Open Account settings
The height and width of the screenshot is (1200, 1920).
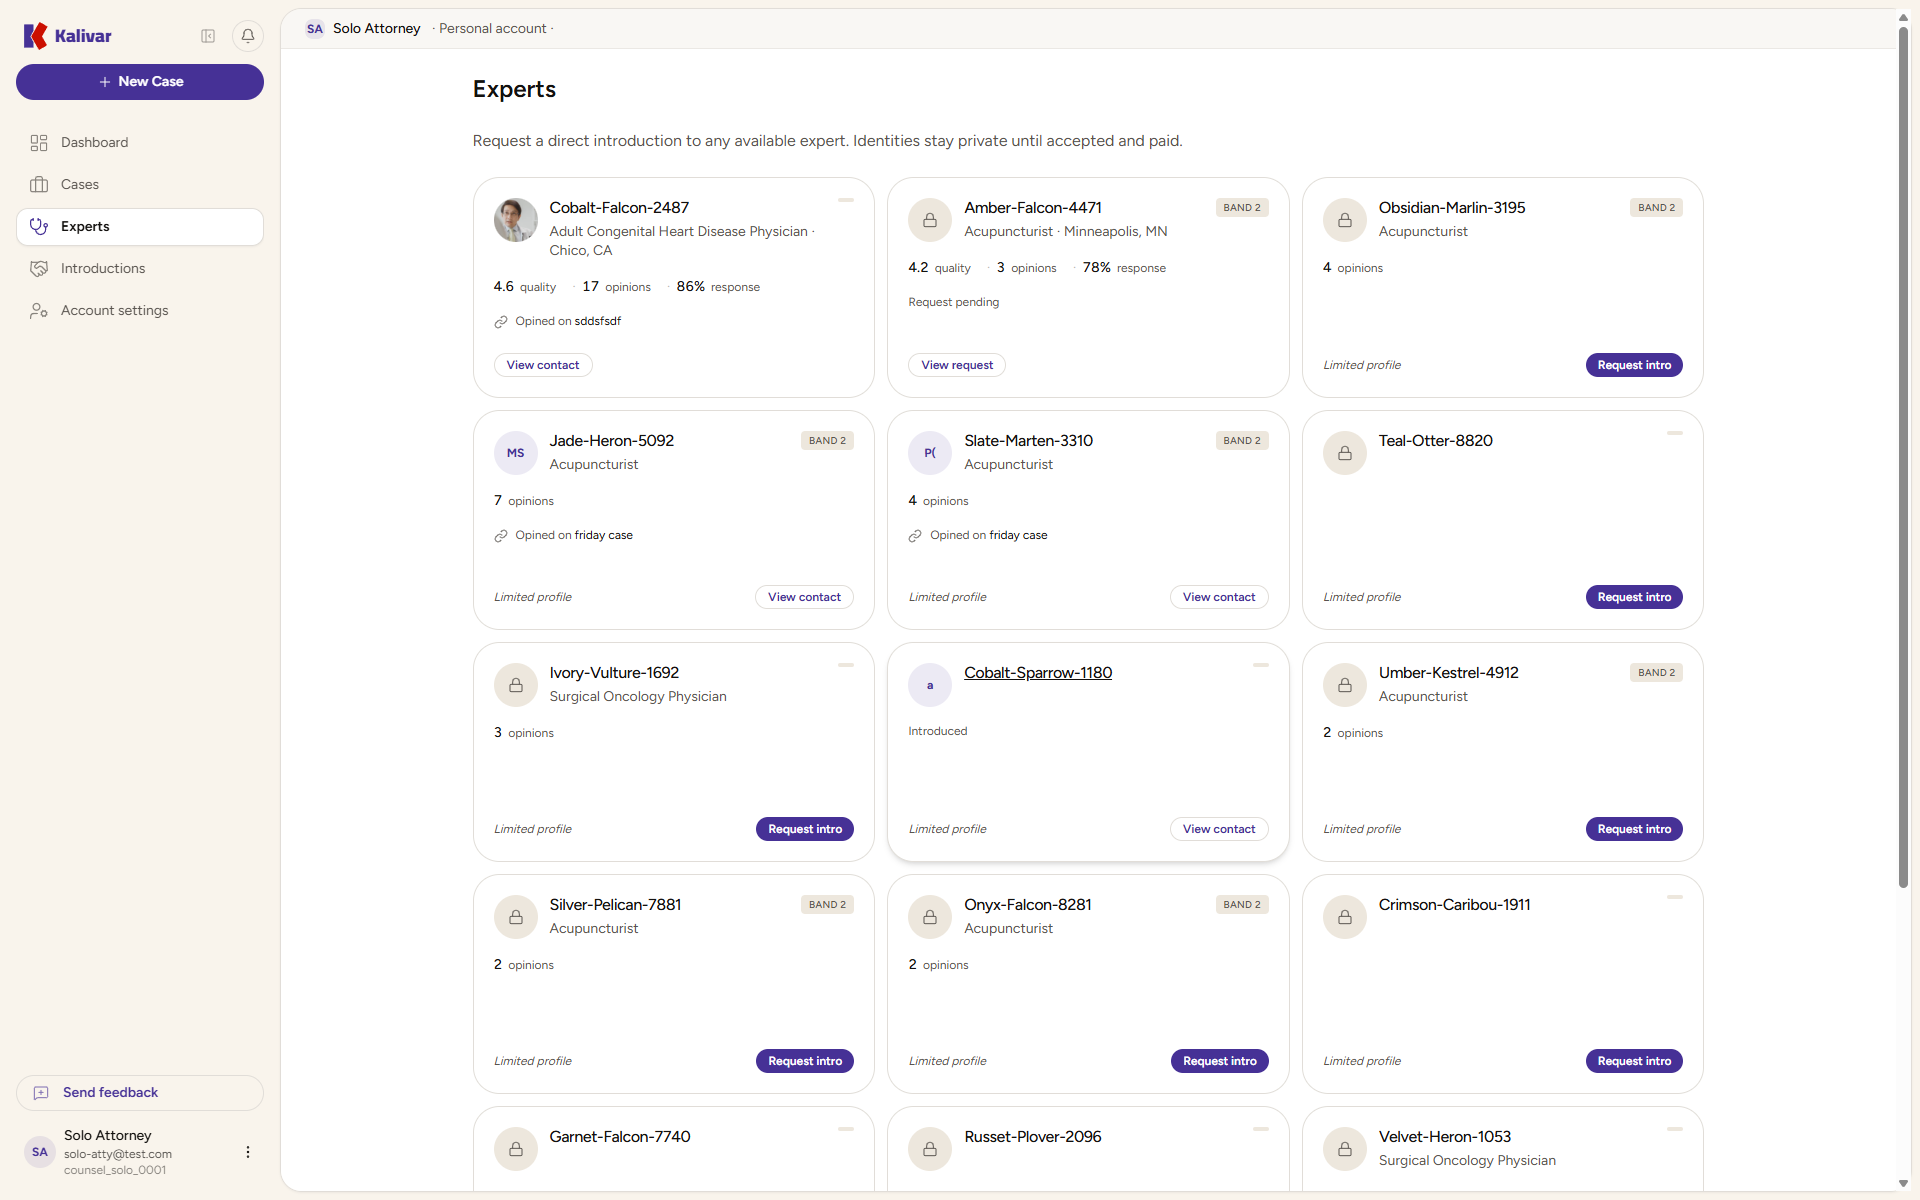click(140, 311)
